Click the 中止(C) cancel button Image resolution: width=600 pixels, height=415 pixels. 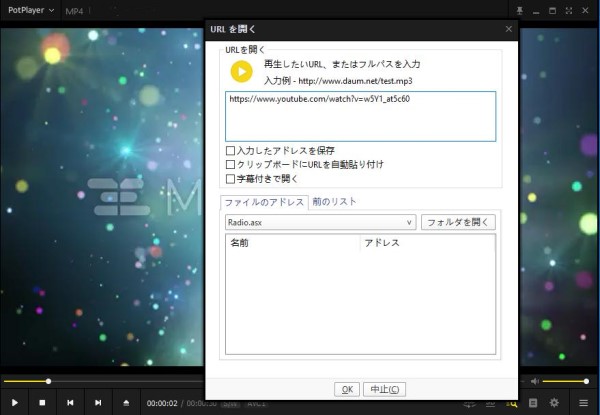(x=384, y=389)
